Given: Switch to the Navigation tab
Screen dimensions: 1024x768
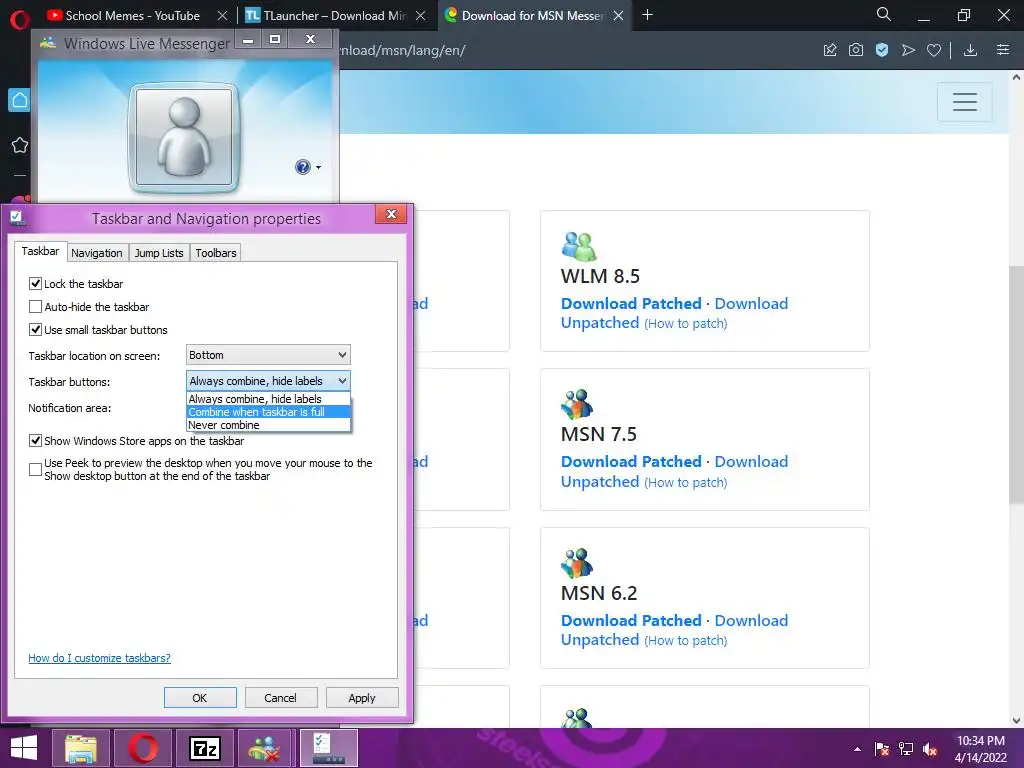Looking at the screenshot, I should pos(97,253).
